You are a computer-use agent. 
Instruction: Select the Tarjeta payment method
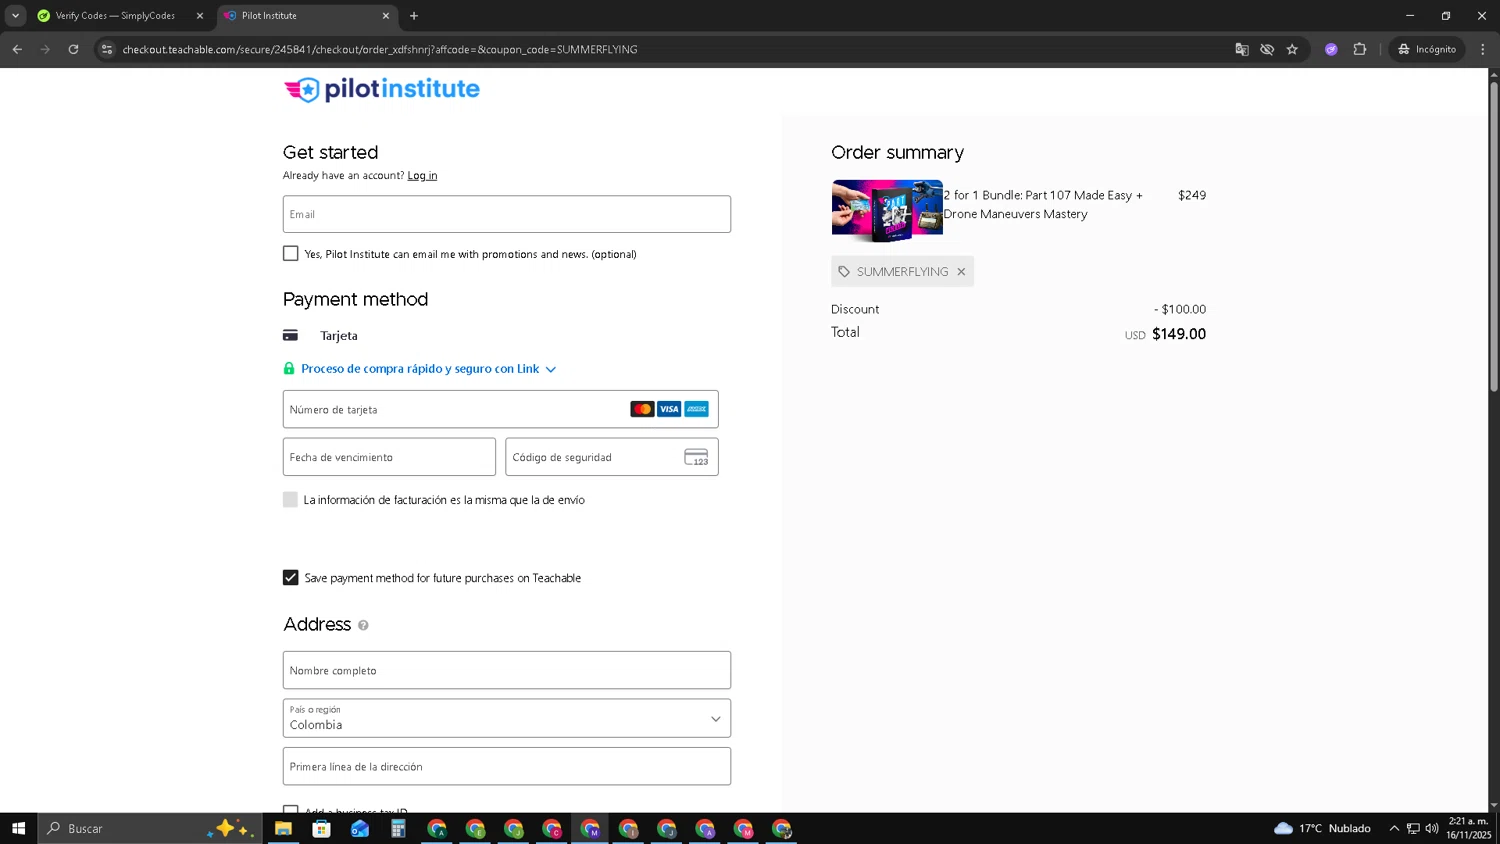point(339,336)
